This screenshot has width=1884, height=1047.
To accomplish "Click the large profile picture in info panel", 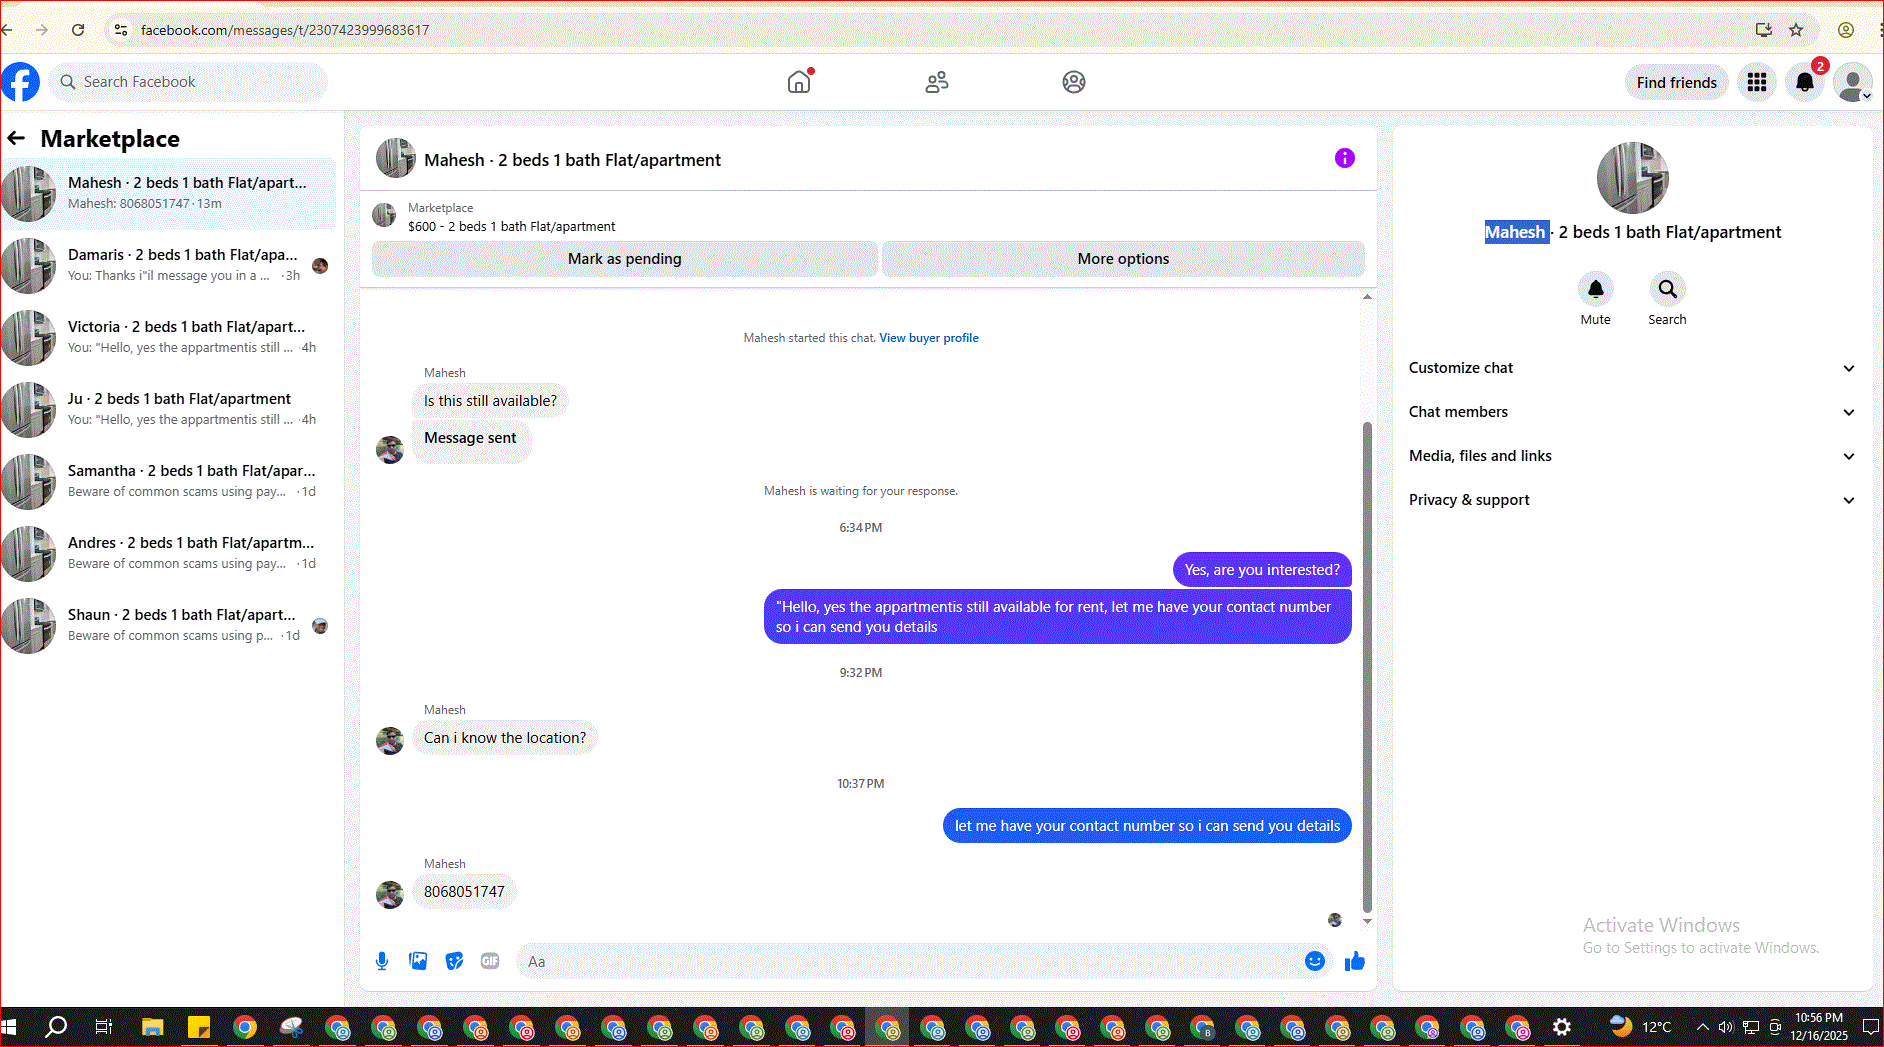I will pos(1633,178).
